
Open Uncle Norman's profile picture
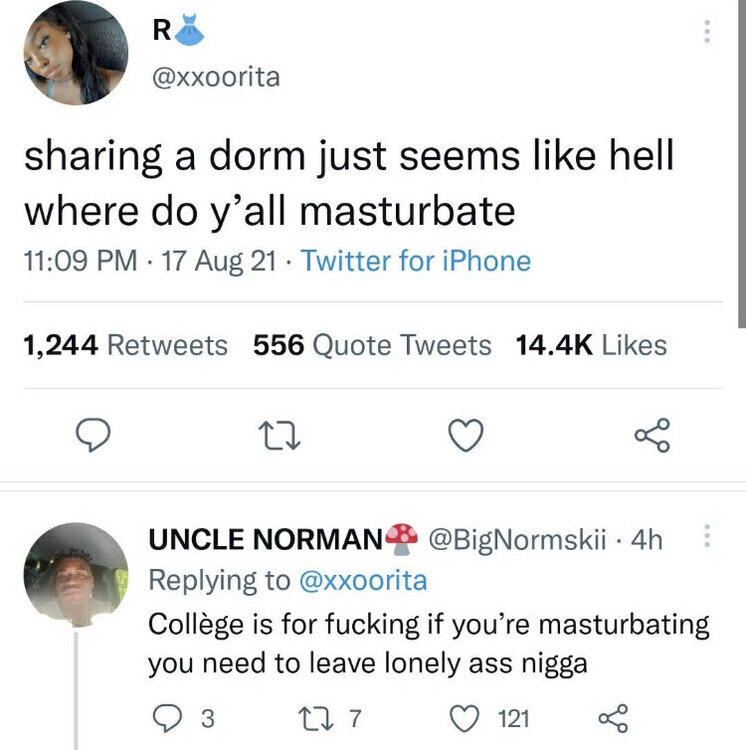[76, 575]
